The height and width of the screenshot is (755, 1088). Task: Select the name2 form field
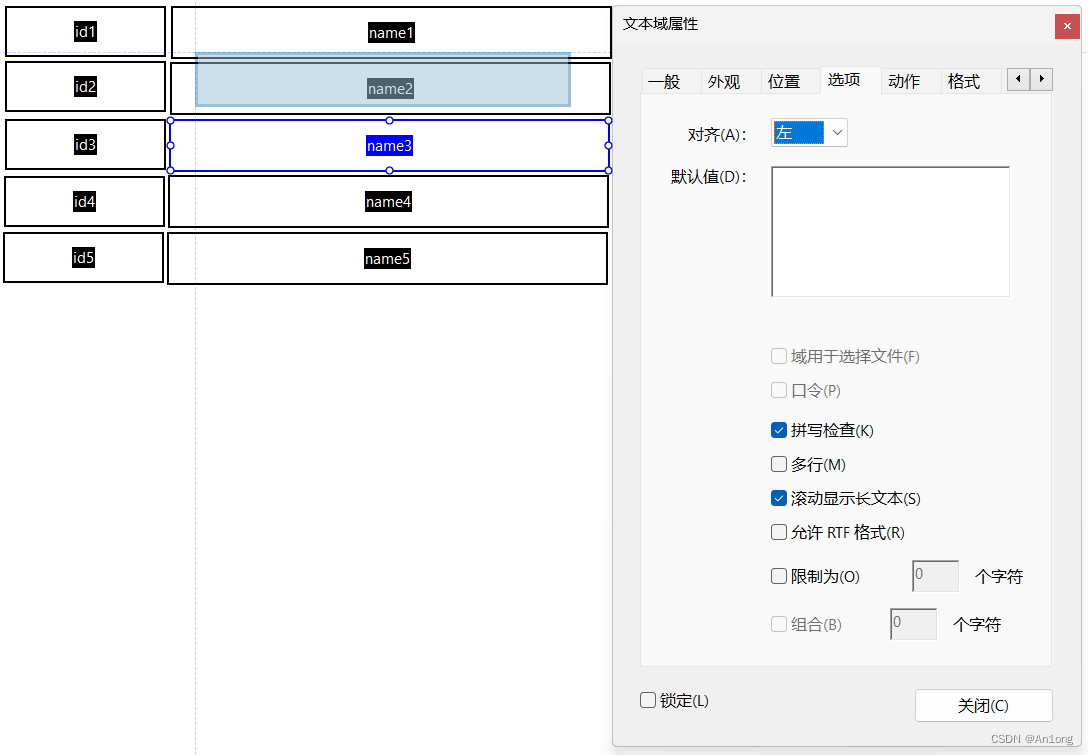(x=389, y=88)
